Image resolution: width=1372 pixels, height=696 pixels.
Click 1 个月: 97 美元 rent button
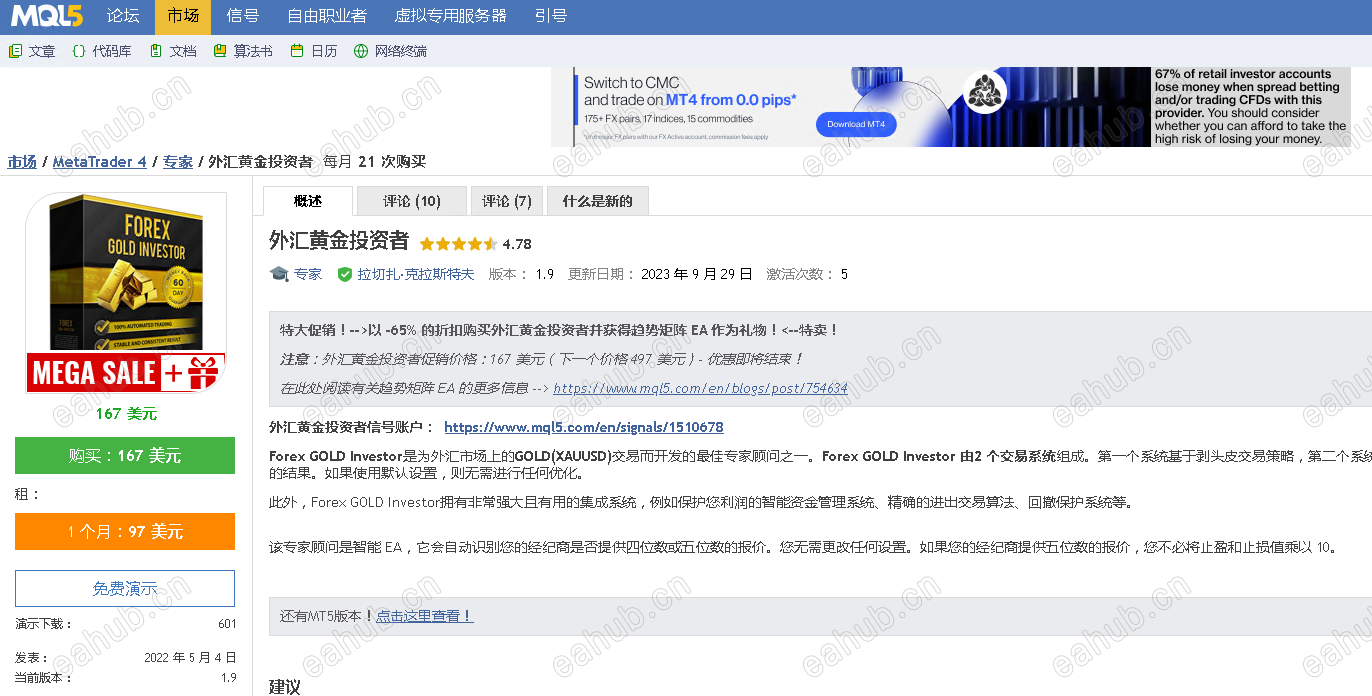coord(125,532)
